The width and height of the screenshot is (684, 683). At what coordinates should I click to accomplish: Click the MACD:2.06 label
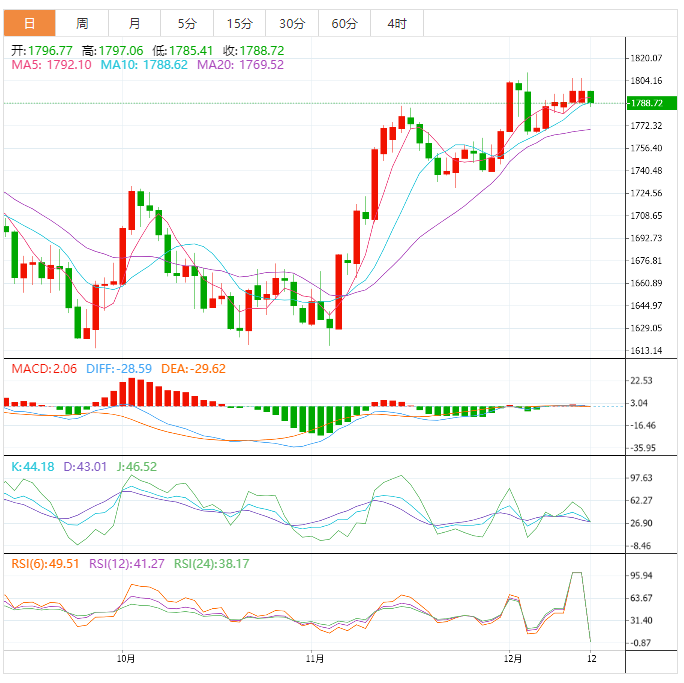(44, 369)
